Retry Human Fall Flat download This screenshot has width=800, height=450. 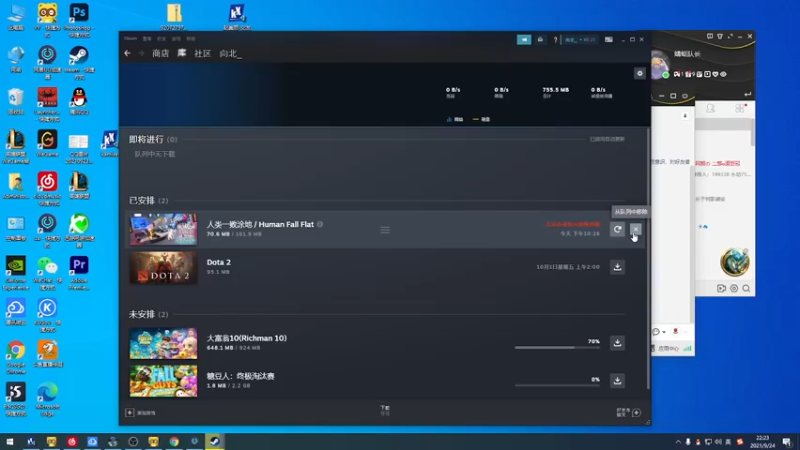tap(617, 230)
